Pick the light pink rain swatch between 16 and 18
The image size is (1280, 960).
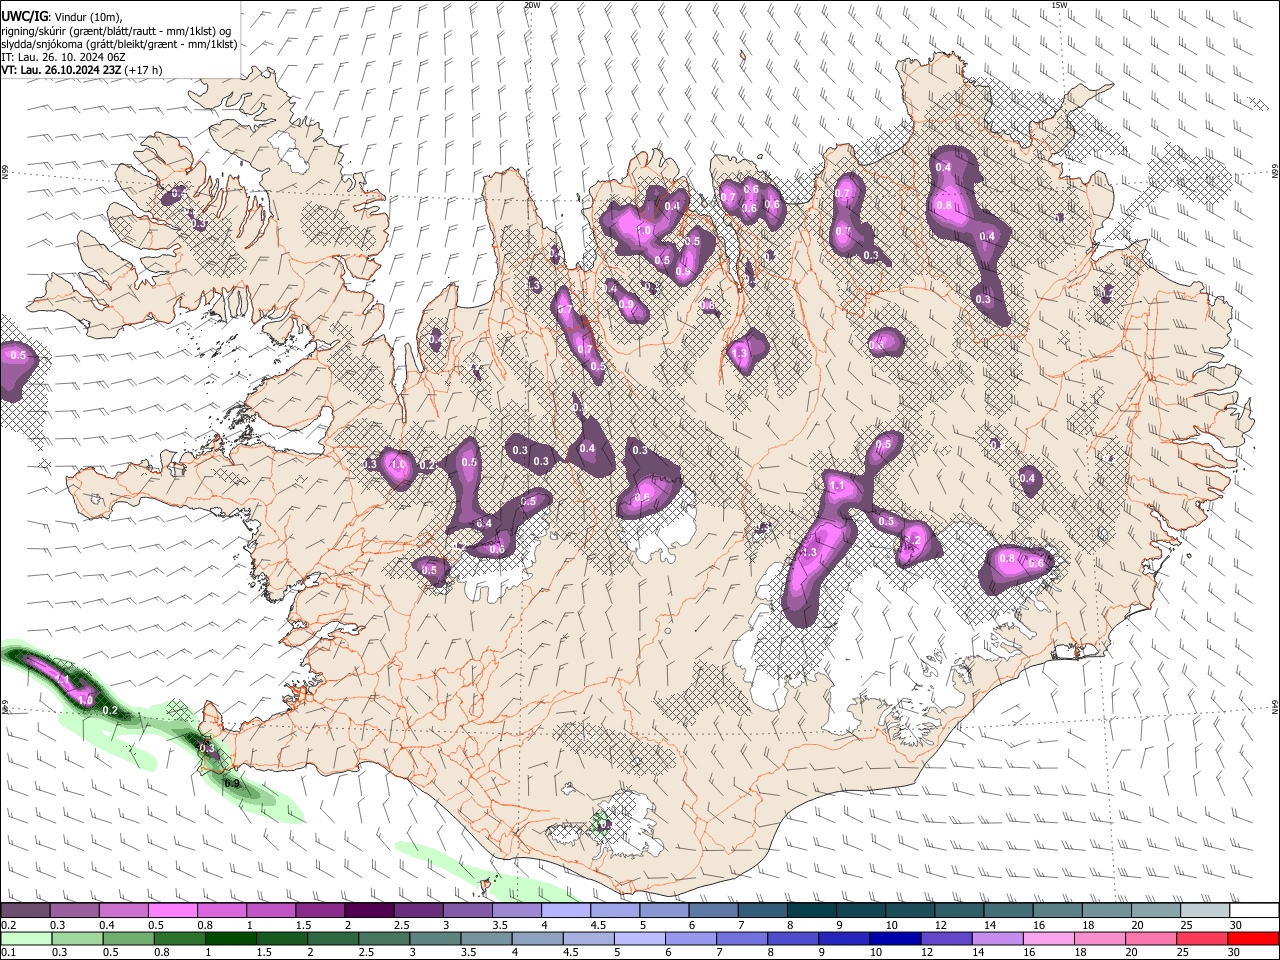coord(1050,938)
